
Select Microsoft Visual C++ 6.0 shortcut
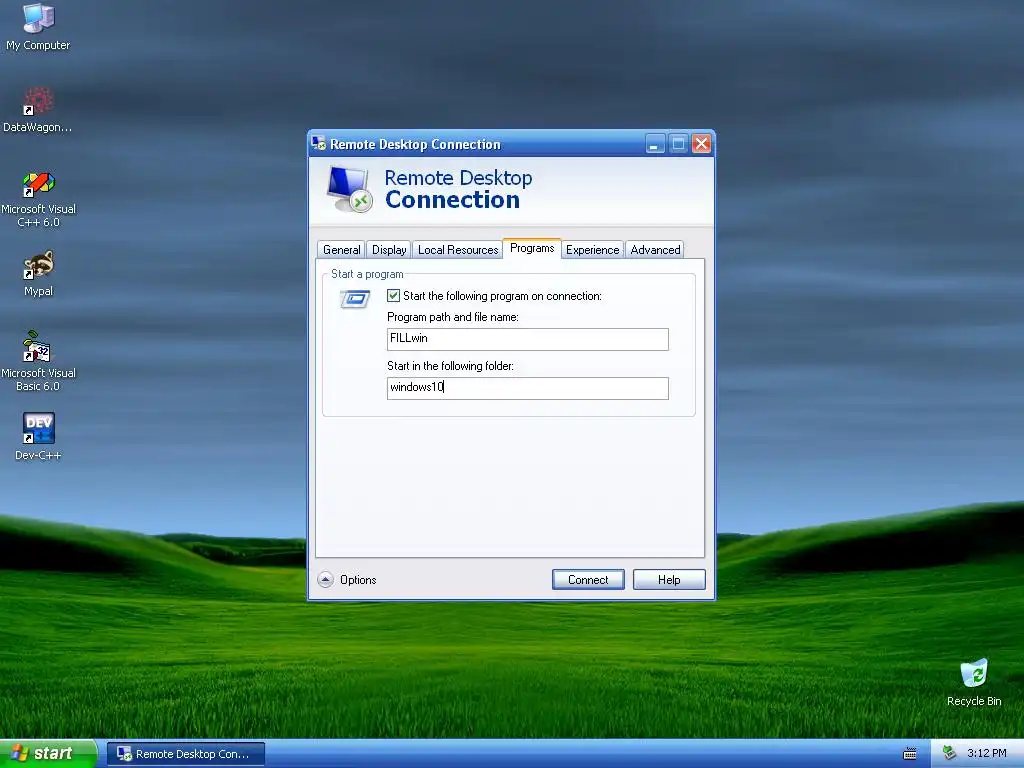[38, 199]
